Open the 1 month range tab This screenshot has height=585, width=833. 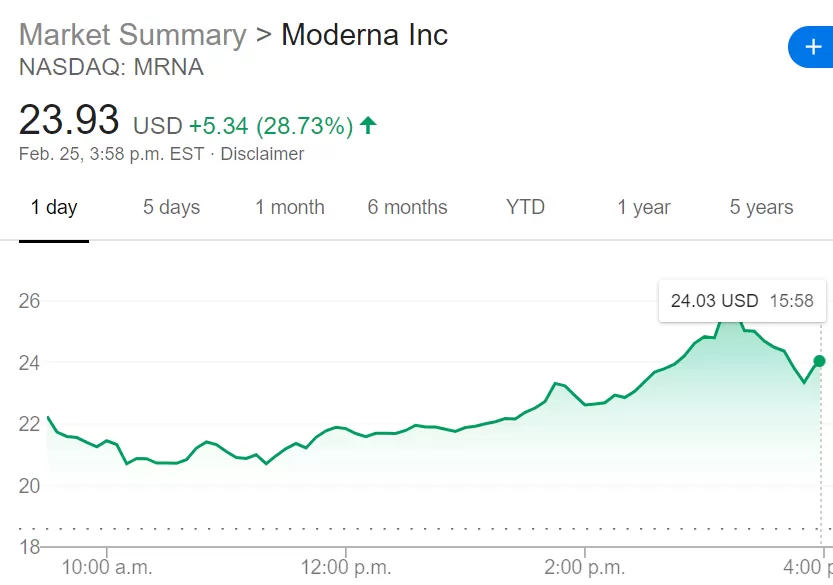[290, 207]
